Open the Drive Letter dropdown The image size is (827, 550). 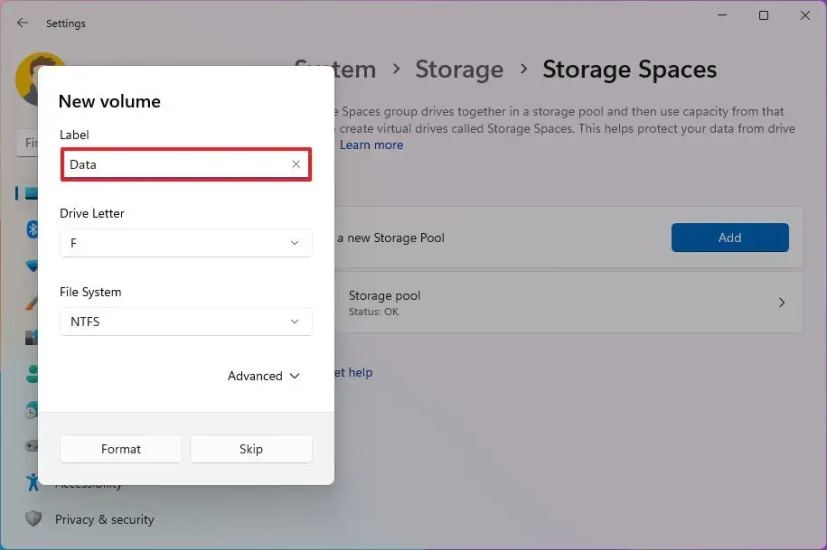coord(185,243)
